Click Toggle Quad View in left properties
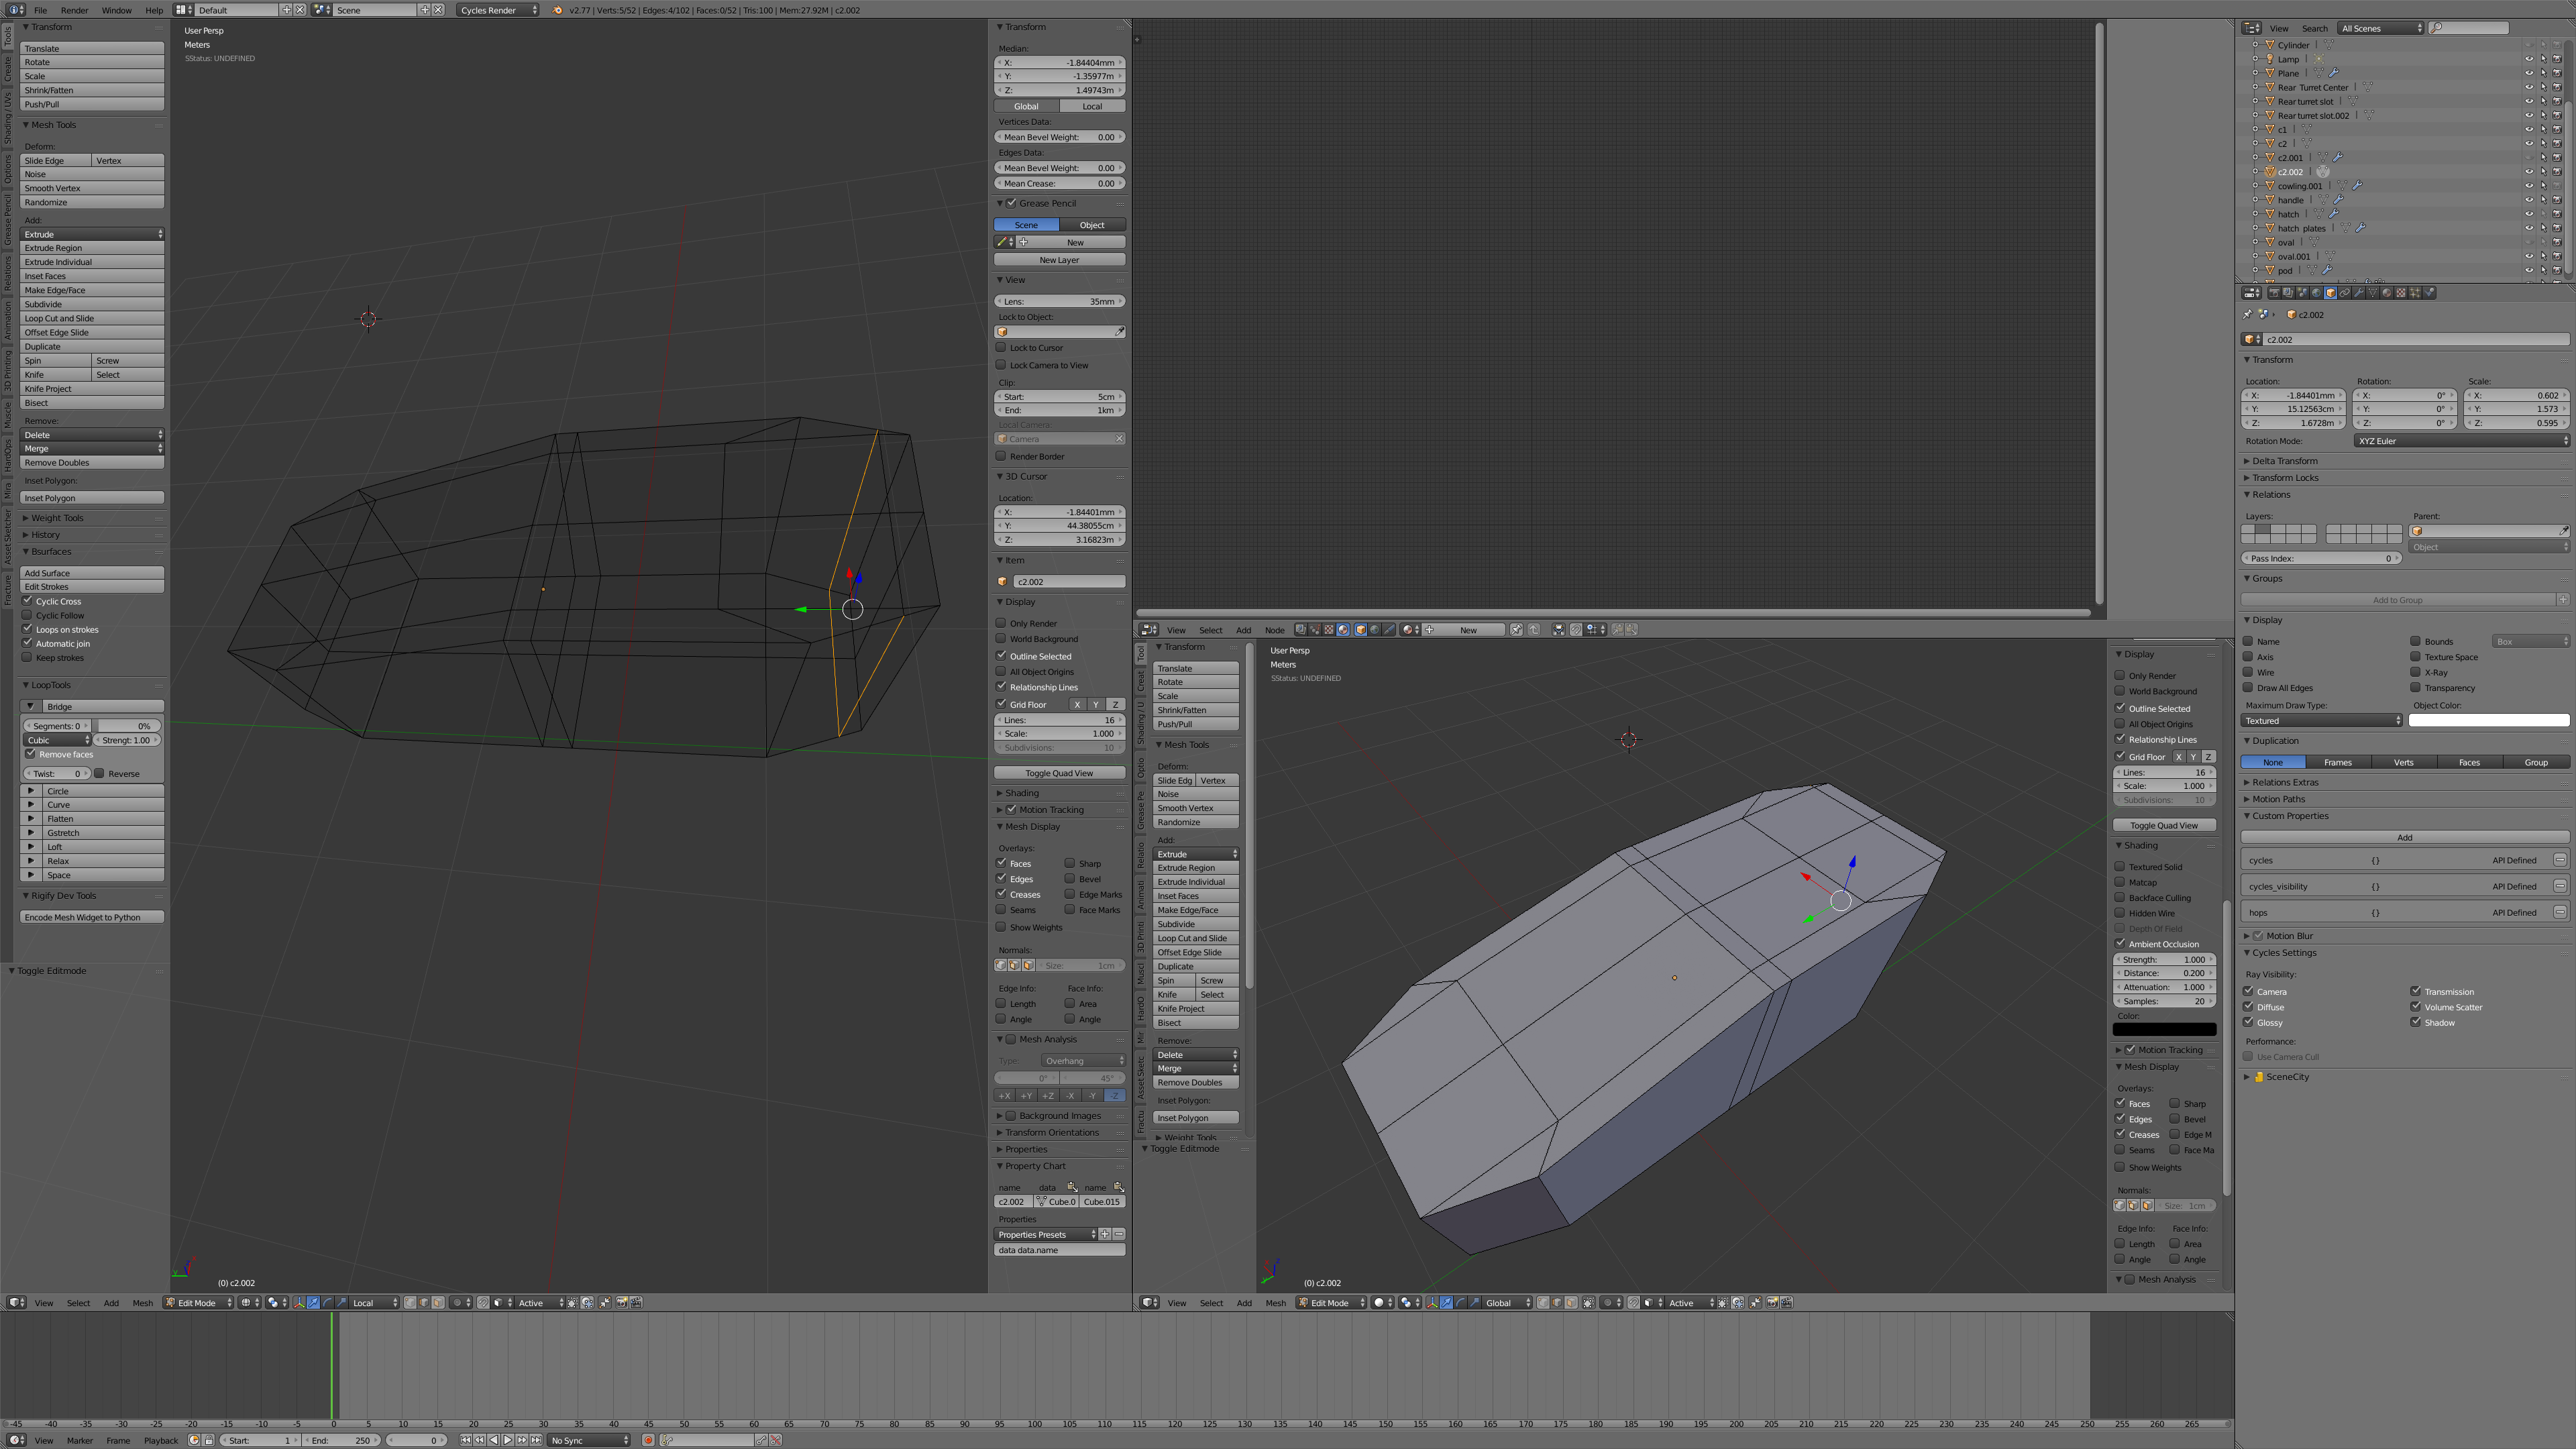This screenshot has height=1449, width=2576. [1059, 772]
